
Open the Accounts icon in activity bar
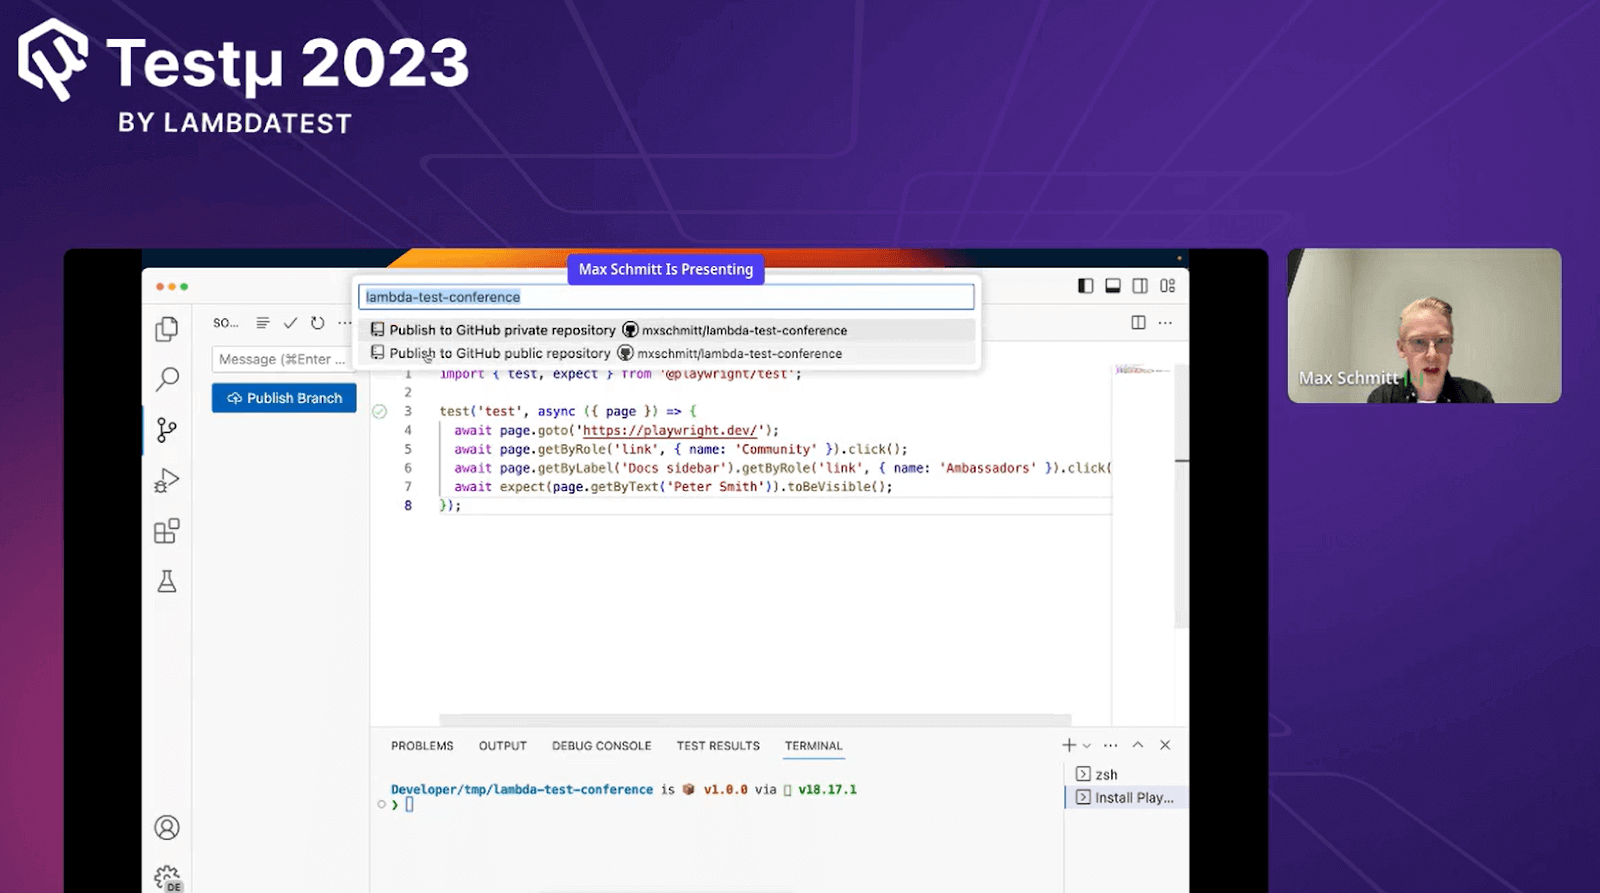(x=167, y=827)
